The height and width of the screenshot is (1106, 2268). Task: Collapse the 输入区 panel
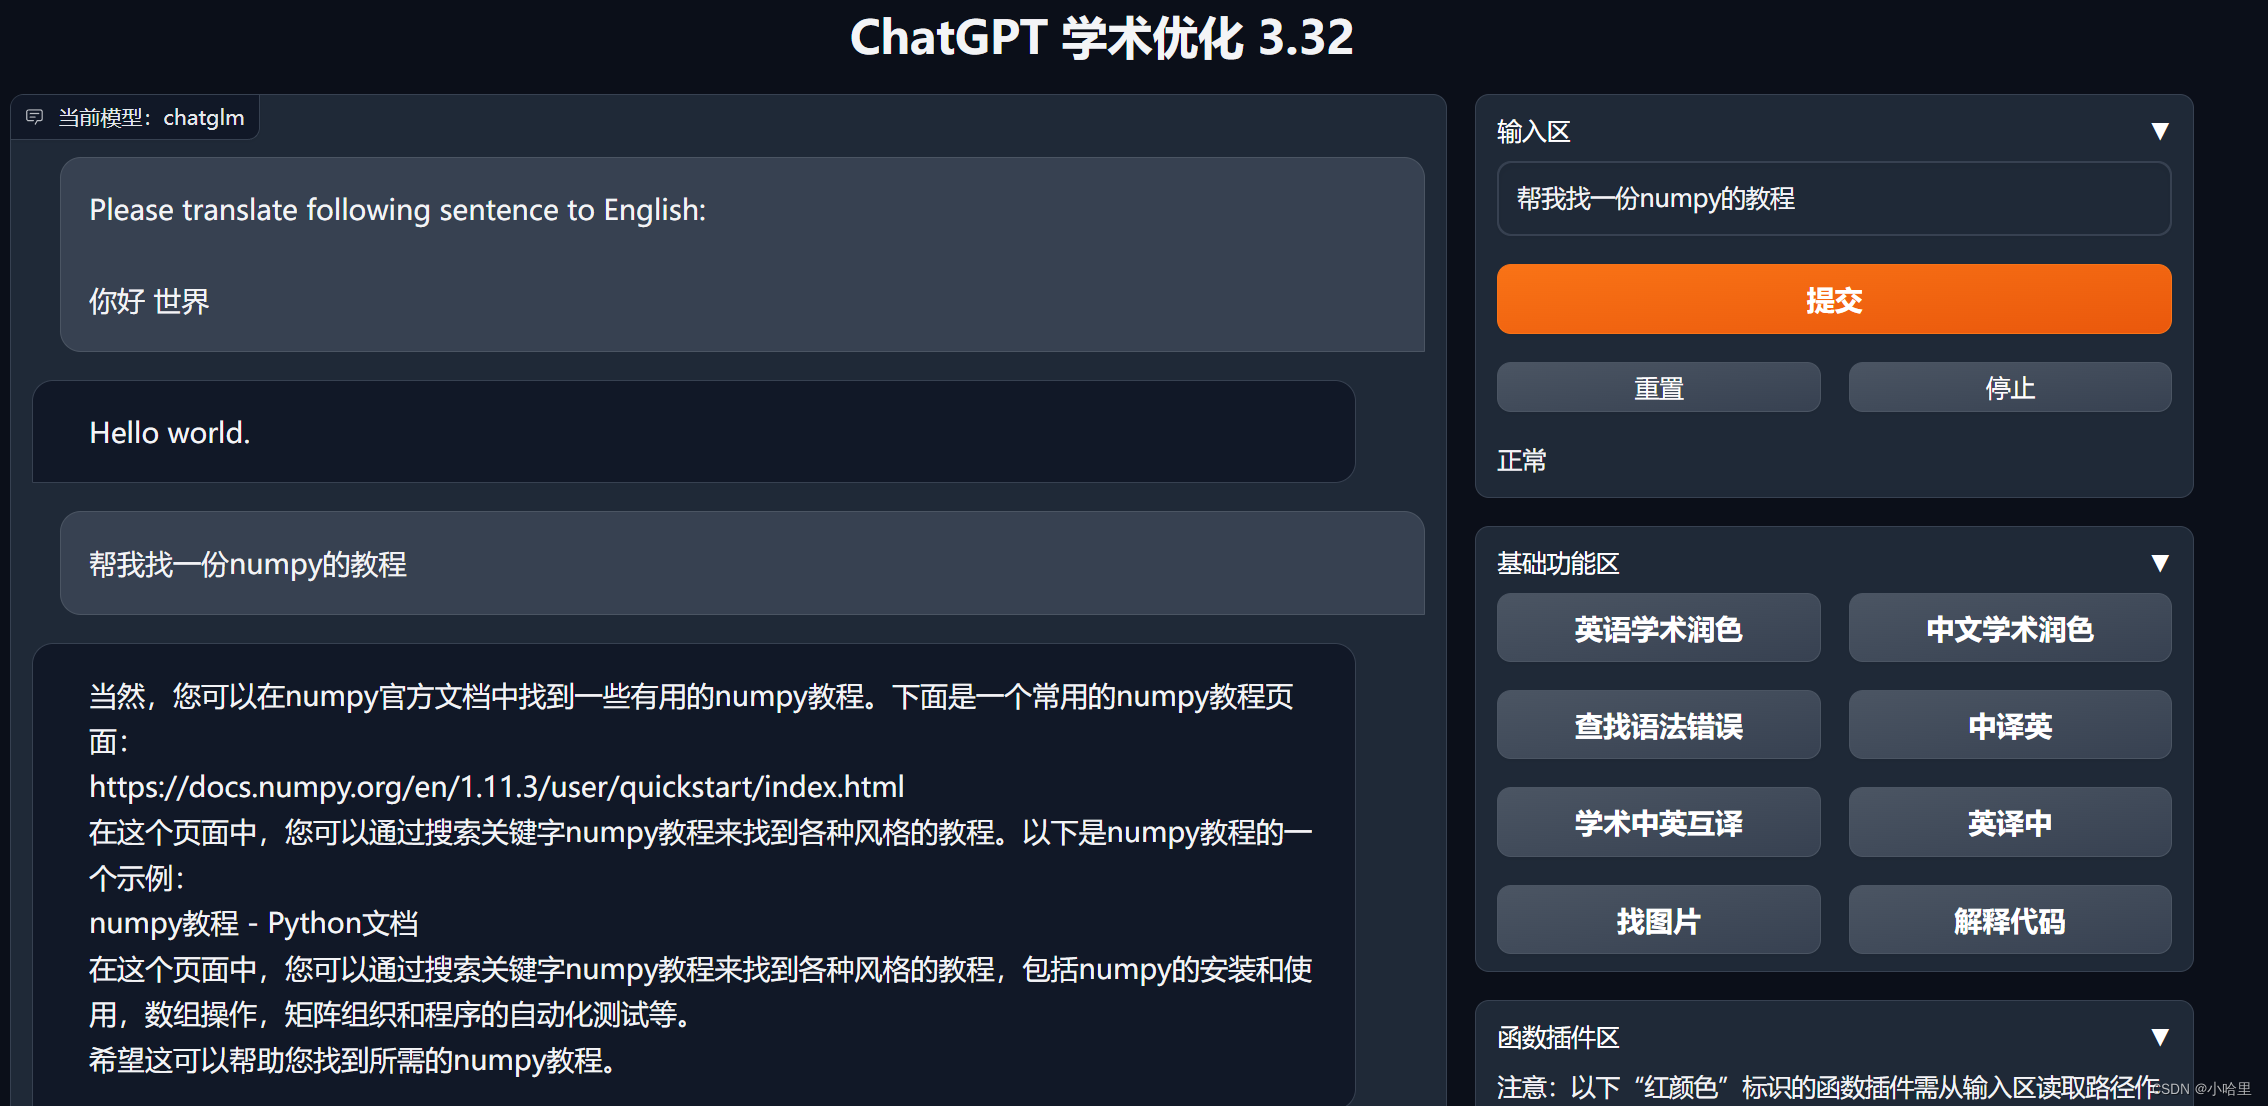pos(2160,131)
